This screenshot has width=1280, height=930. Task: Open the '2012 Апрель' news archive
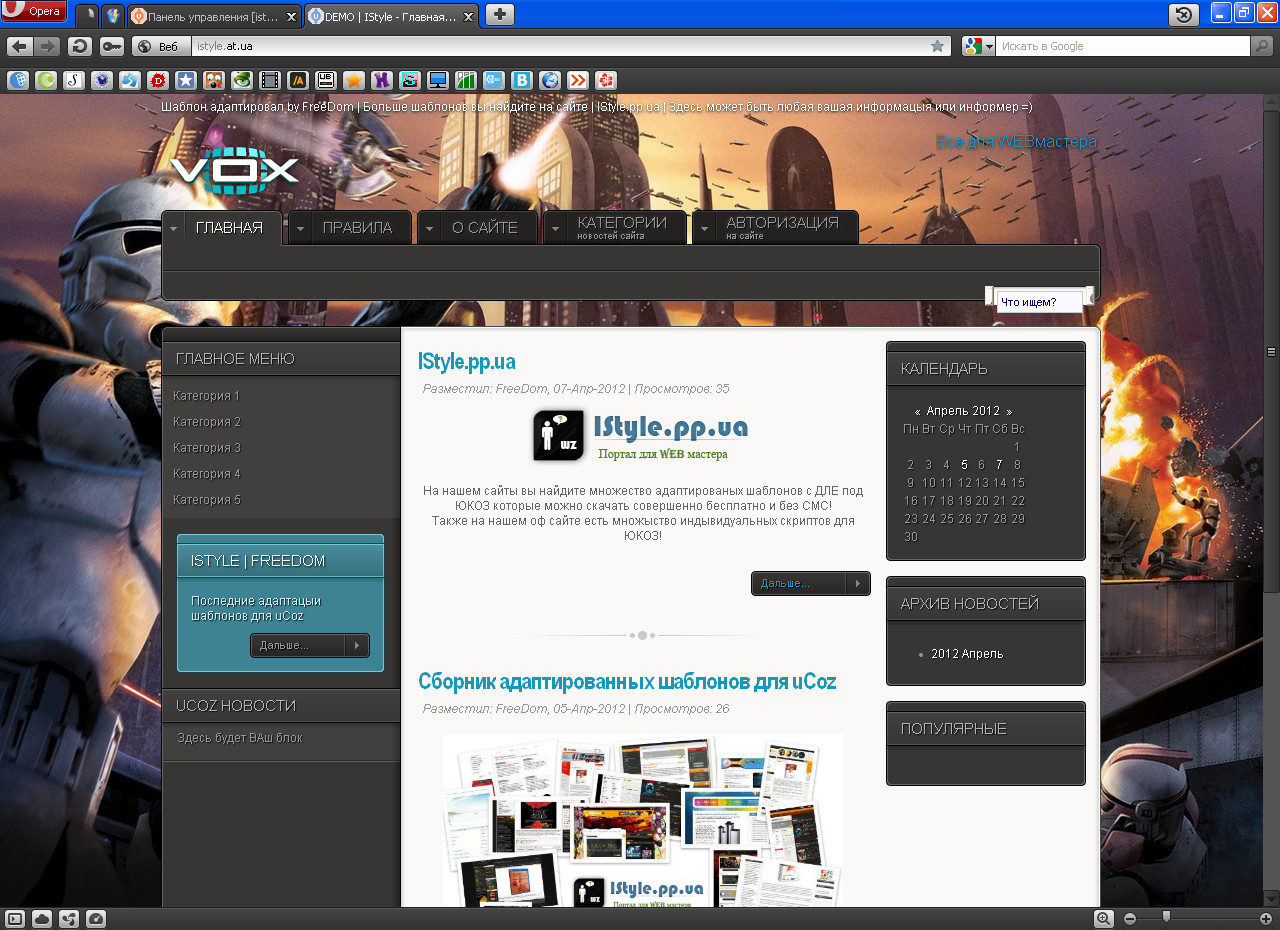point(967,654)
